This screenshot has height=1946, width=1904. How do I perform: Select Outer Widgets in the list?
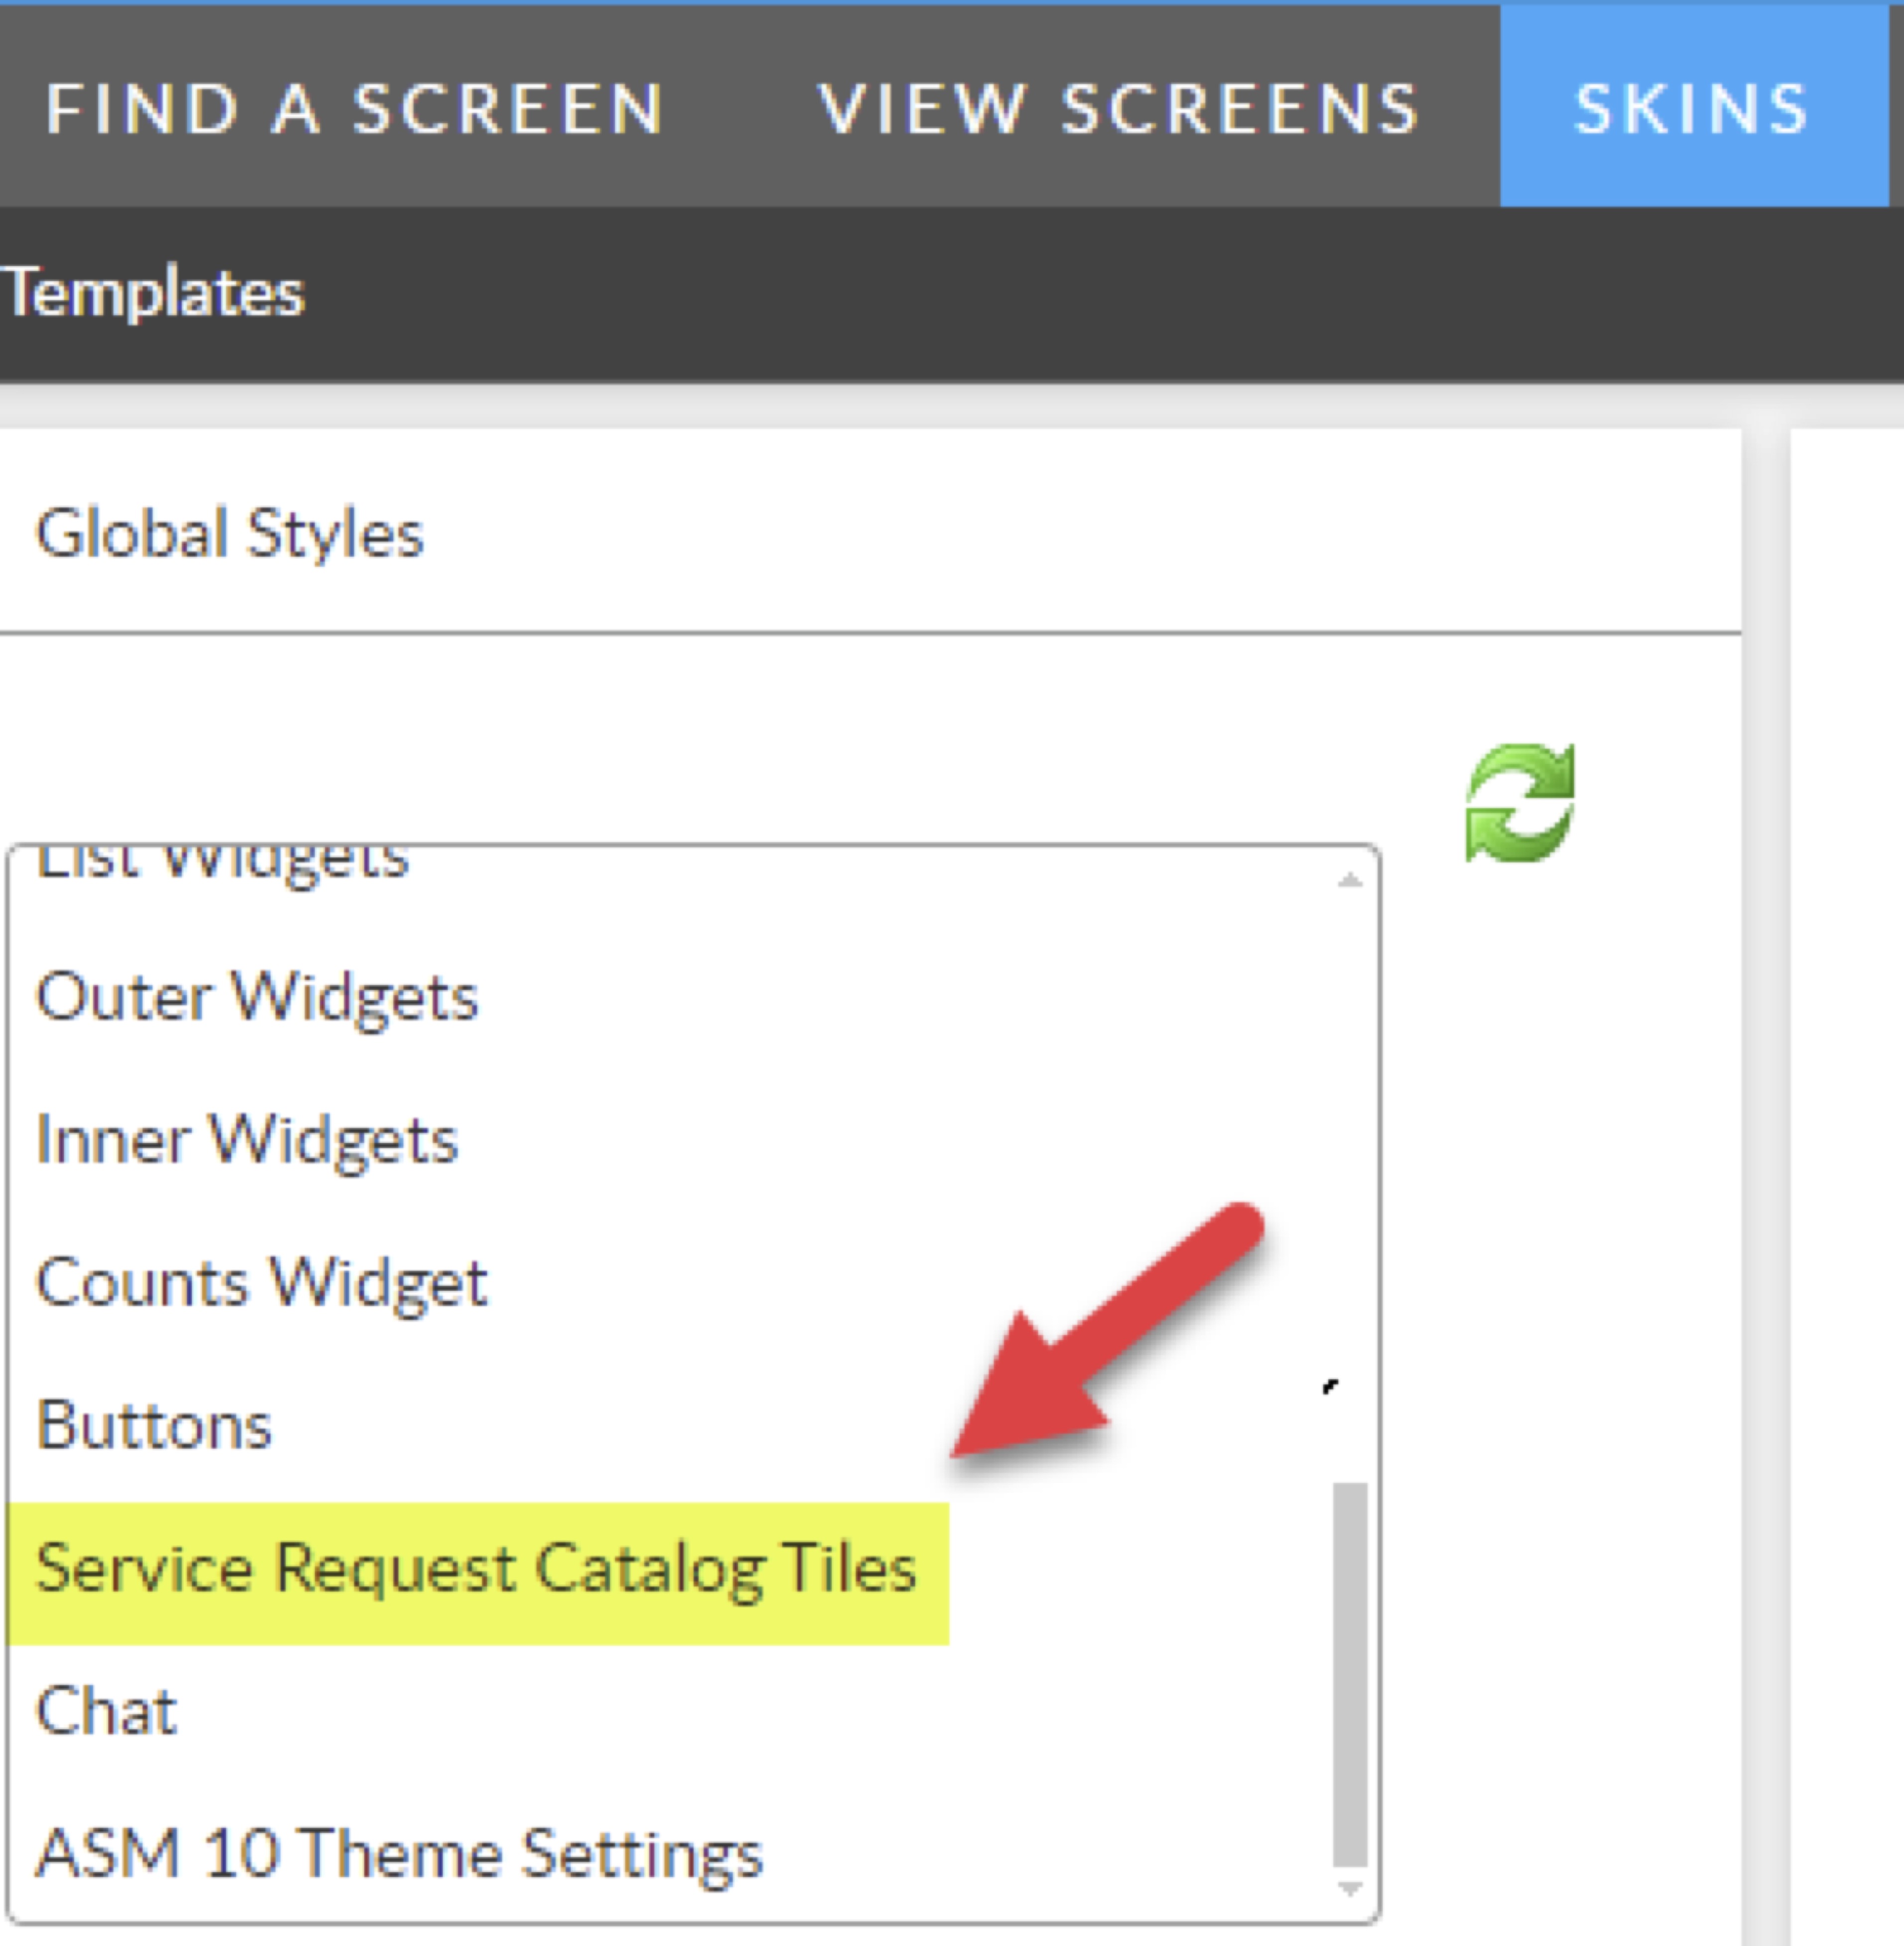point(257,997)
